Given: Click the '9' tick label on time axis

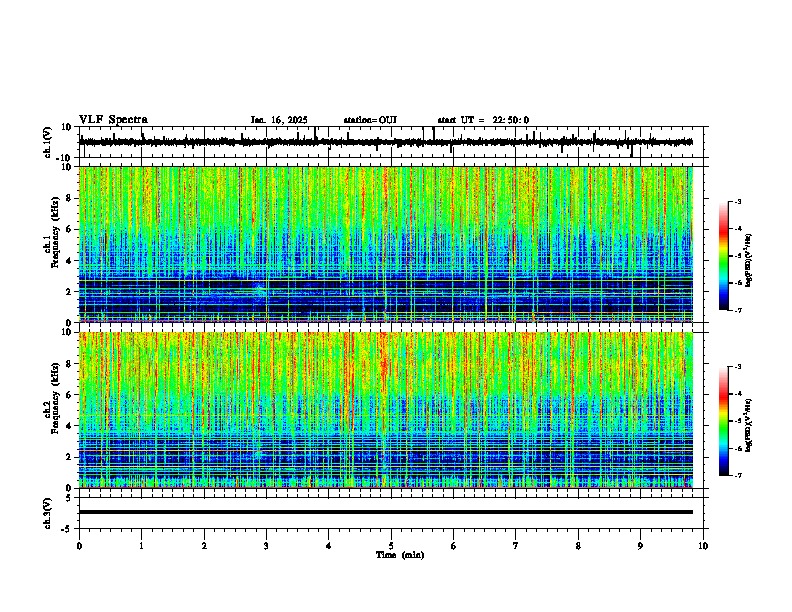Looking at the screenshot, I should coord(640,546).
